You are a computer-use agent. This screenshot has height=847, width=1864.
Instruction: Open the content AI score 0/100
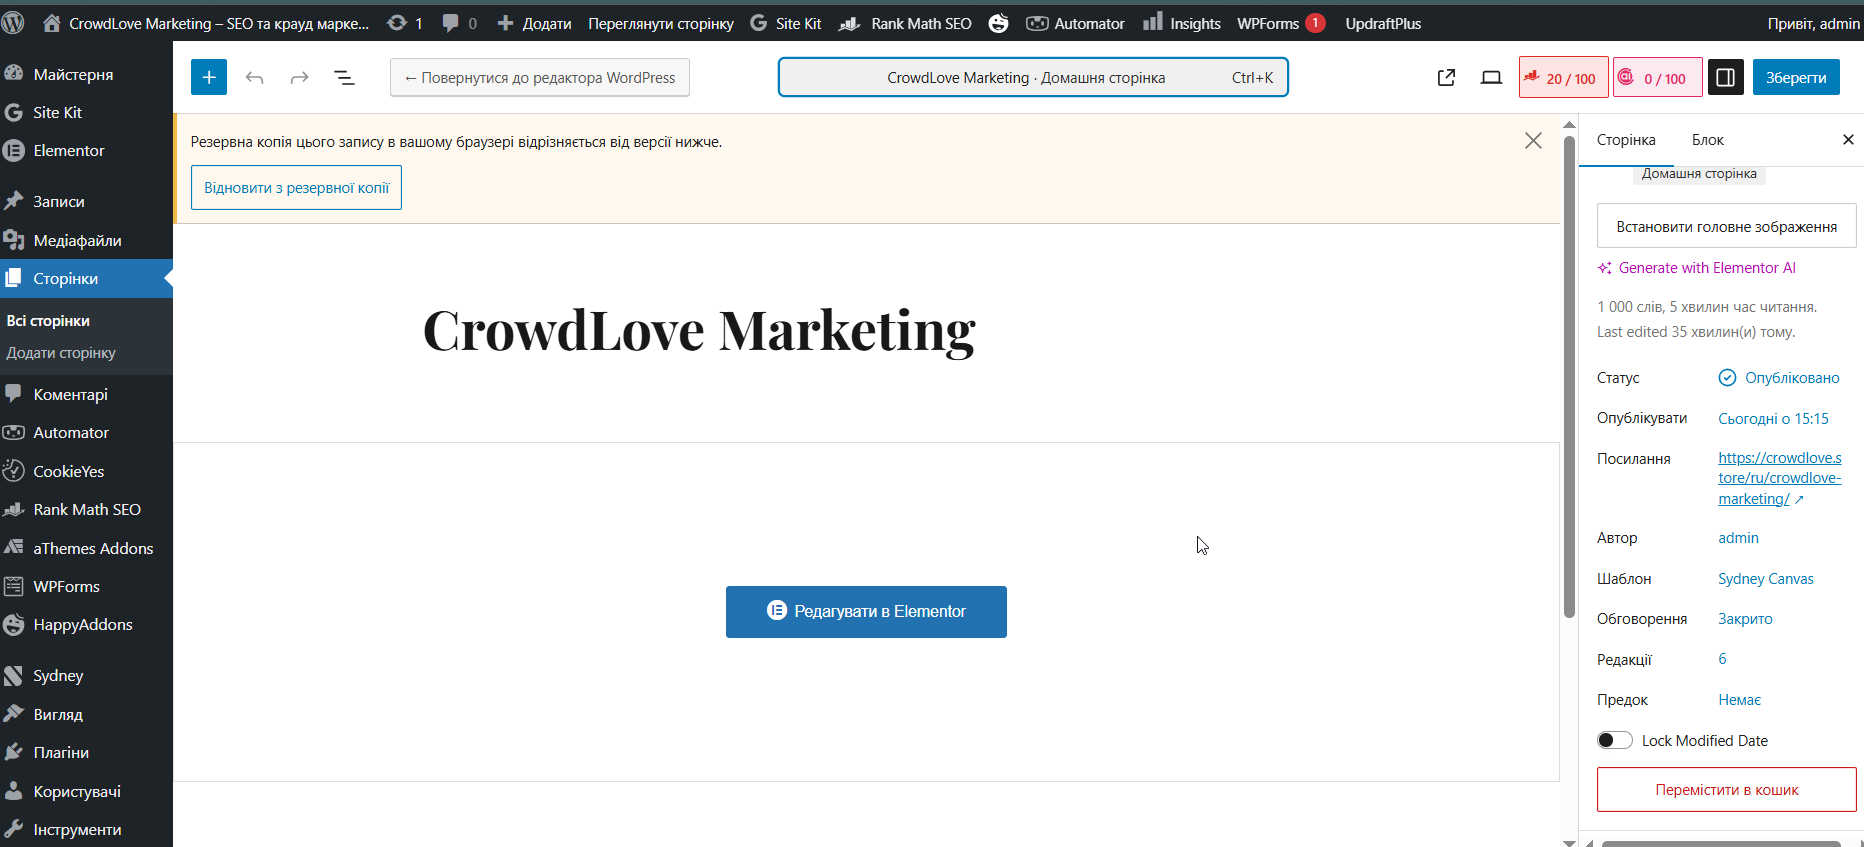[x=1658, y=77]
